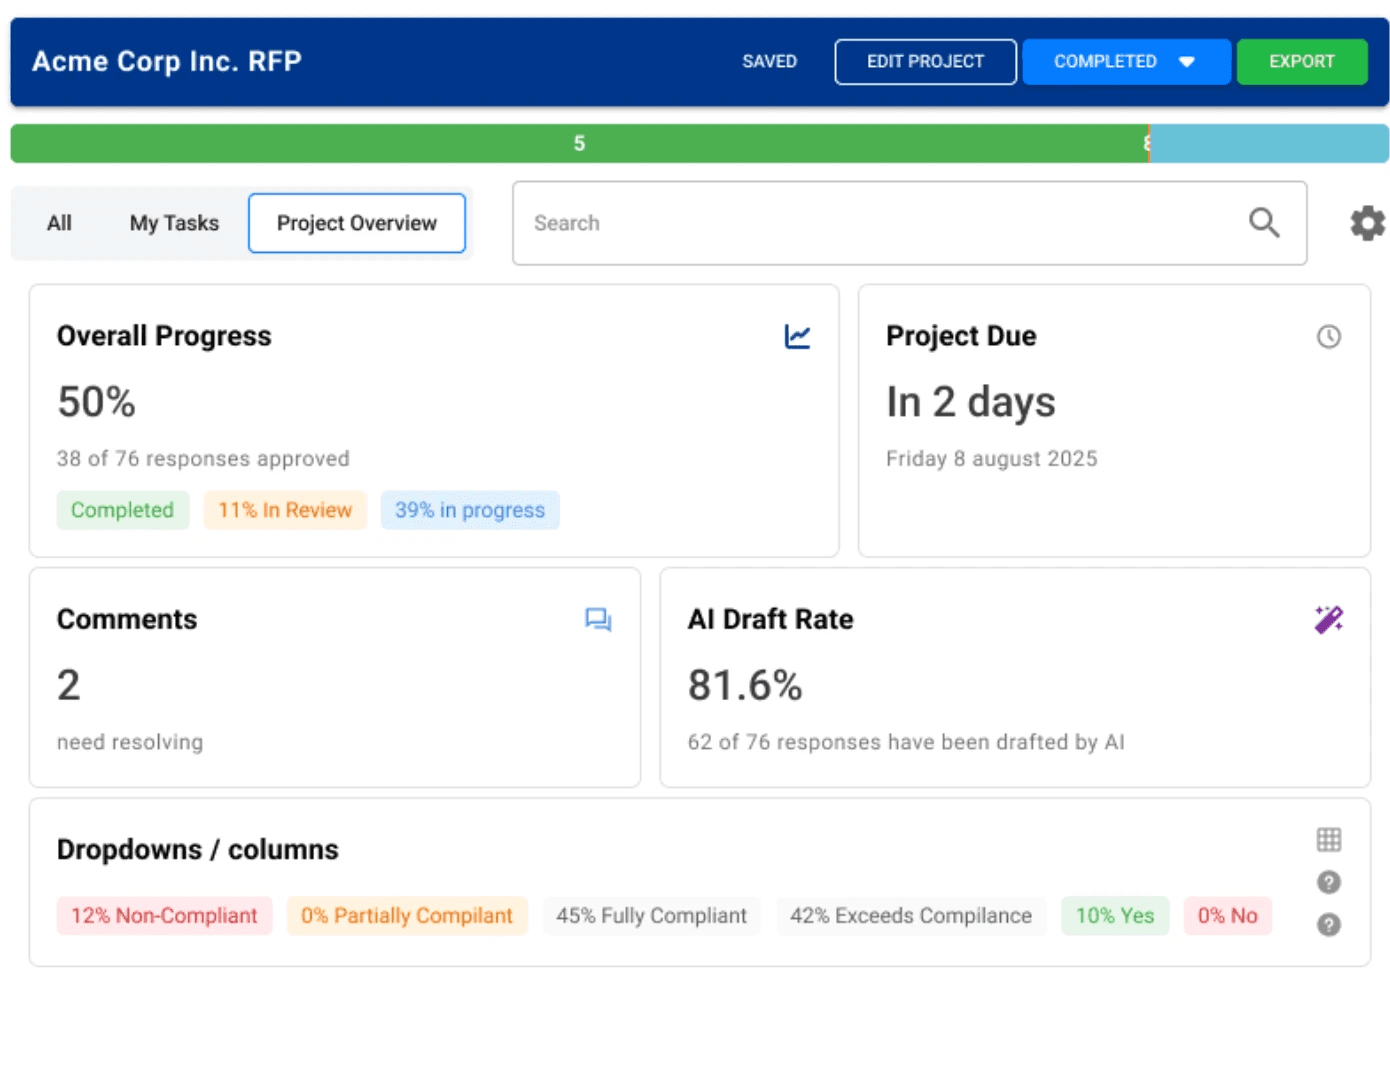Expand the COMPLETED status dropdown
The width and height of the screenshot is (1390, 1074).
[1126, 62]
